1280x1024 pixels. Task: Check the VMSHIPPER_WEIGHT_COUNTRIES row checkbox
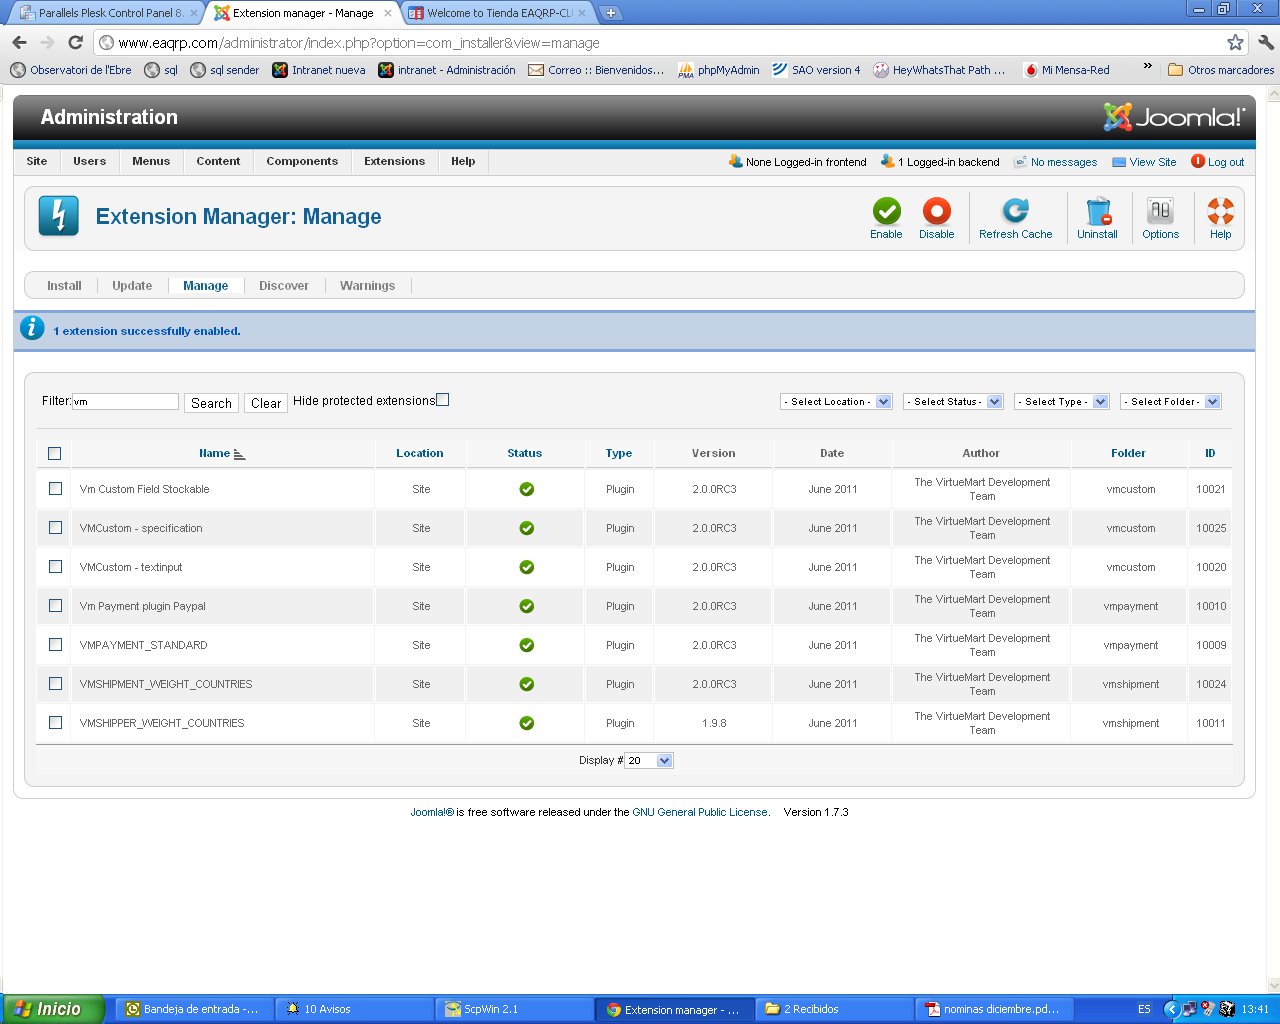(x=55, y=723)
